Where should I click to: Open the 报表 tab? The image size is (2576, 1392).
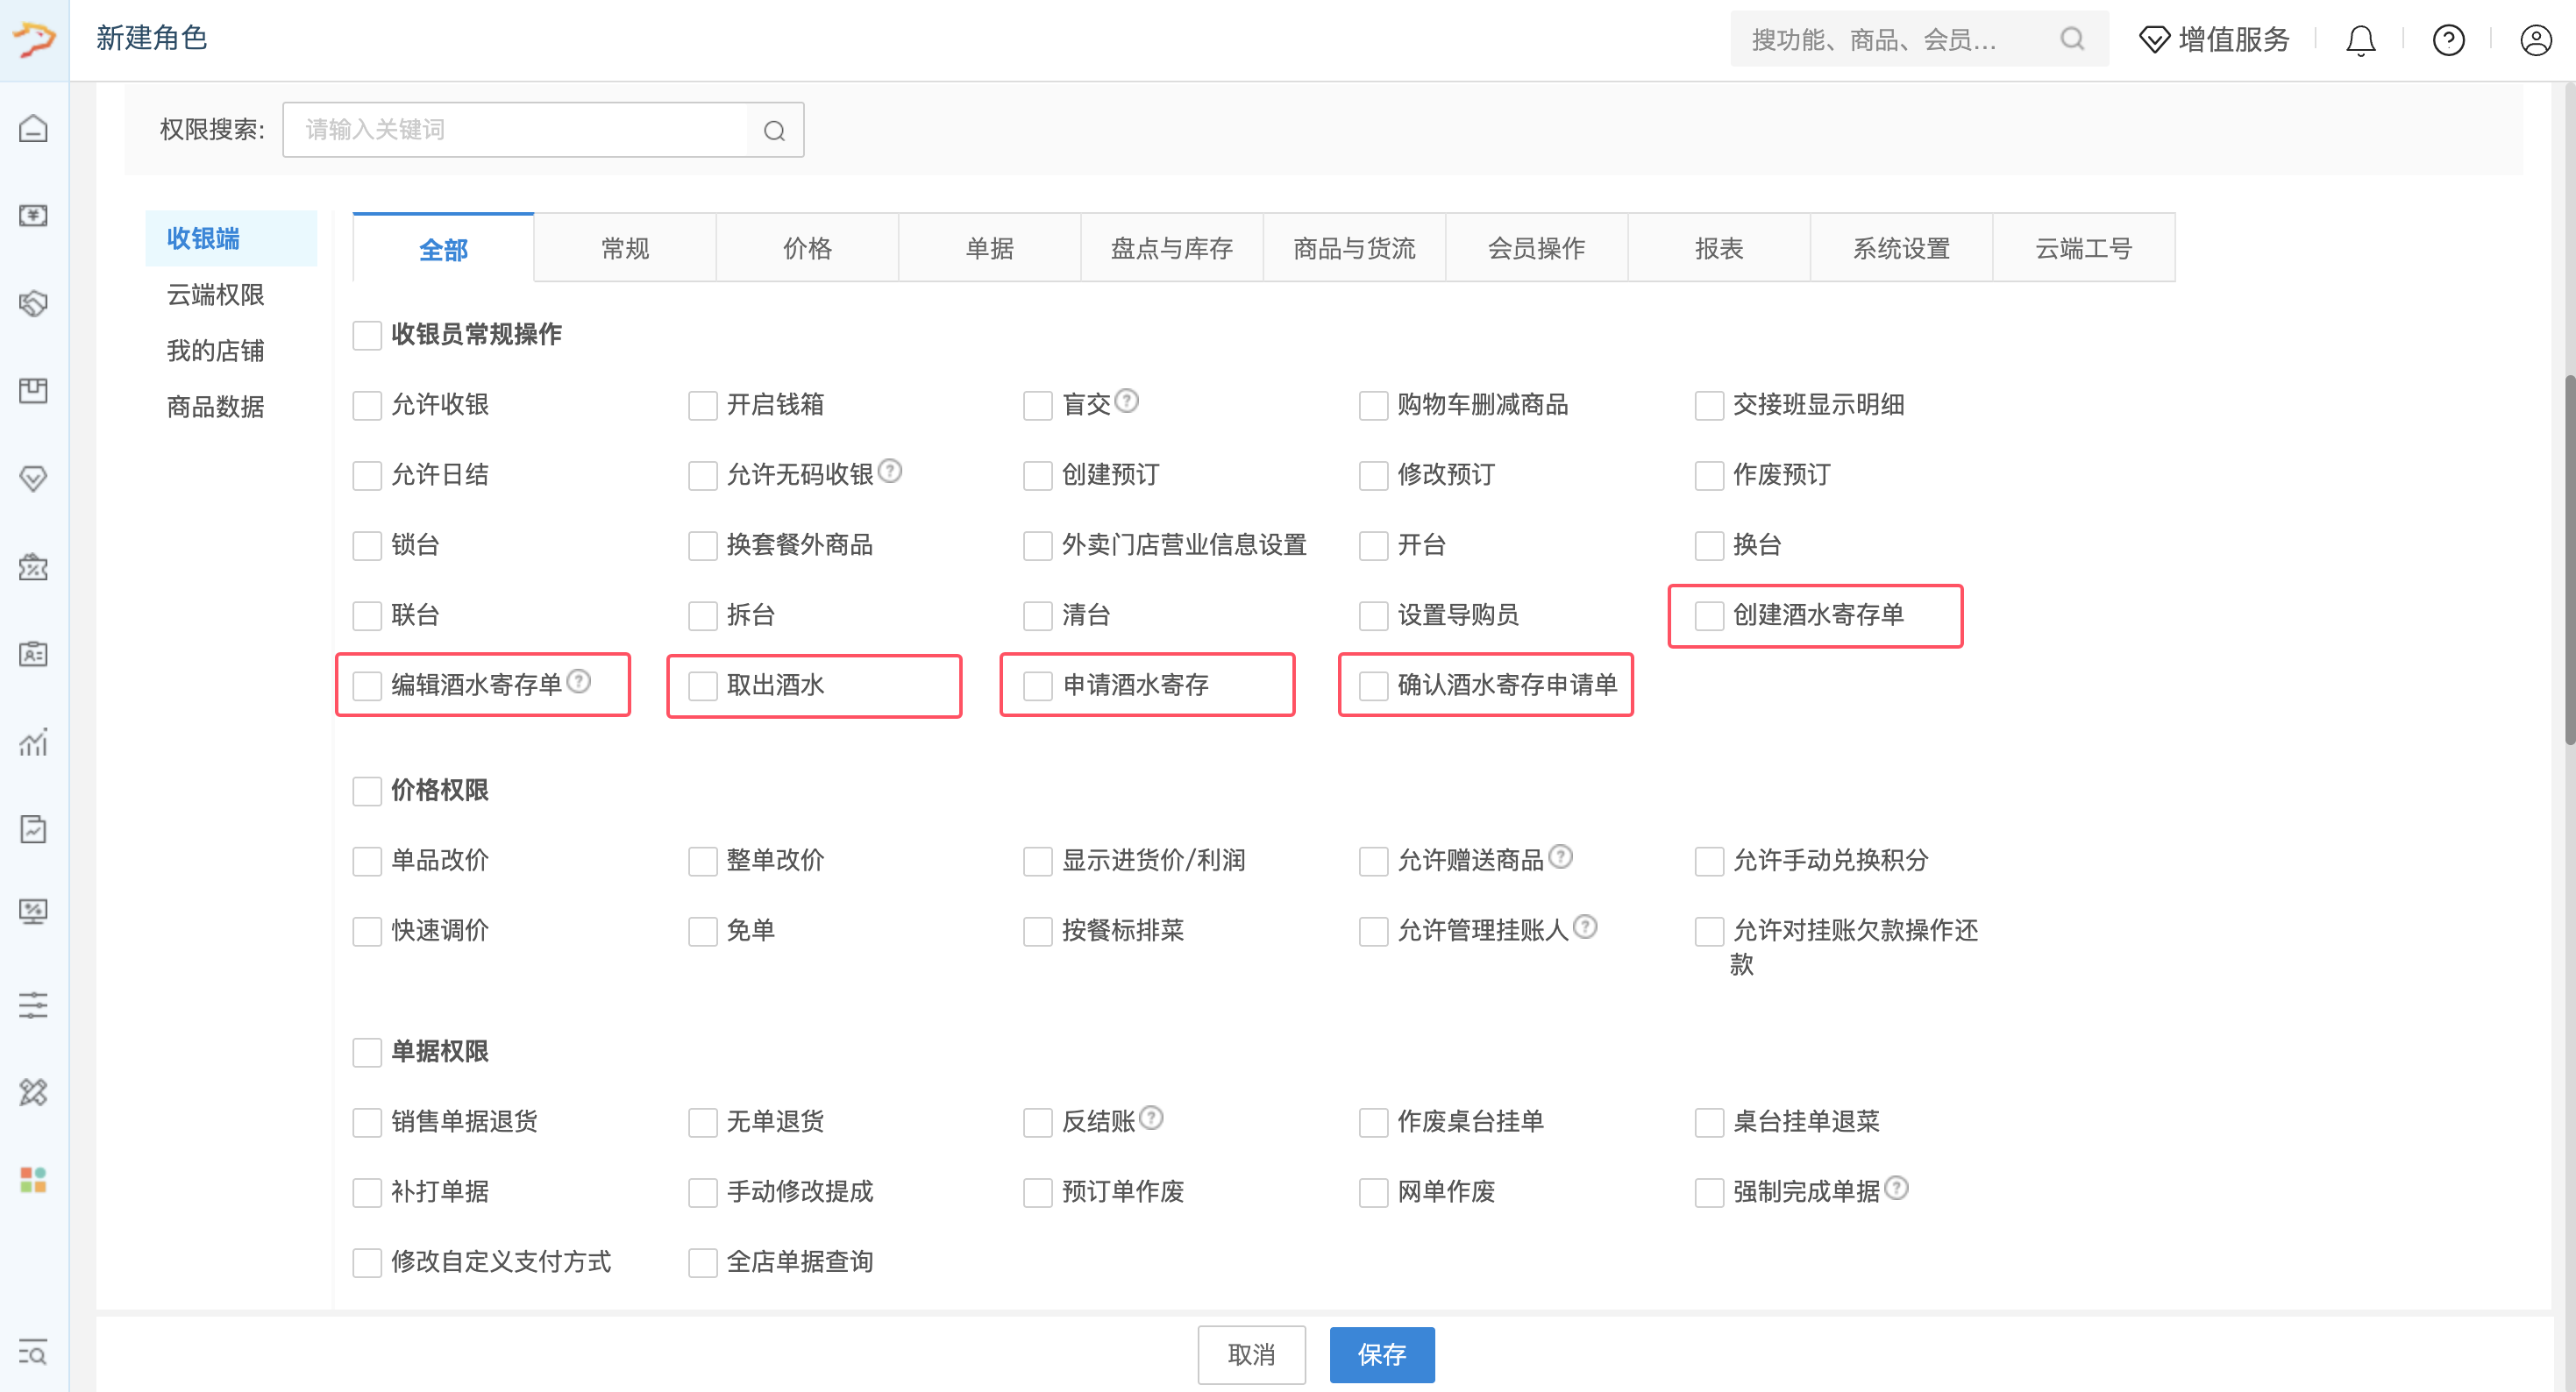1719,248
